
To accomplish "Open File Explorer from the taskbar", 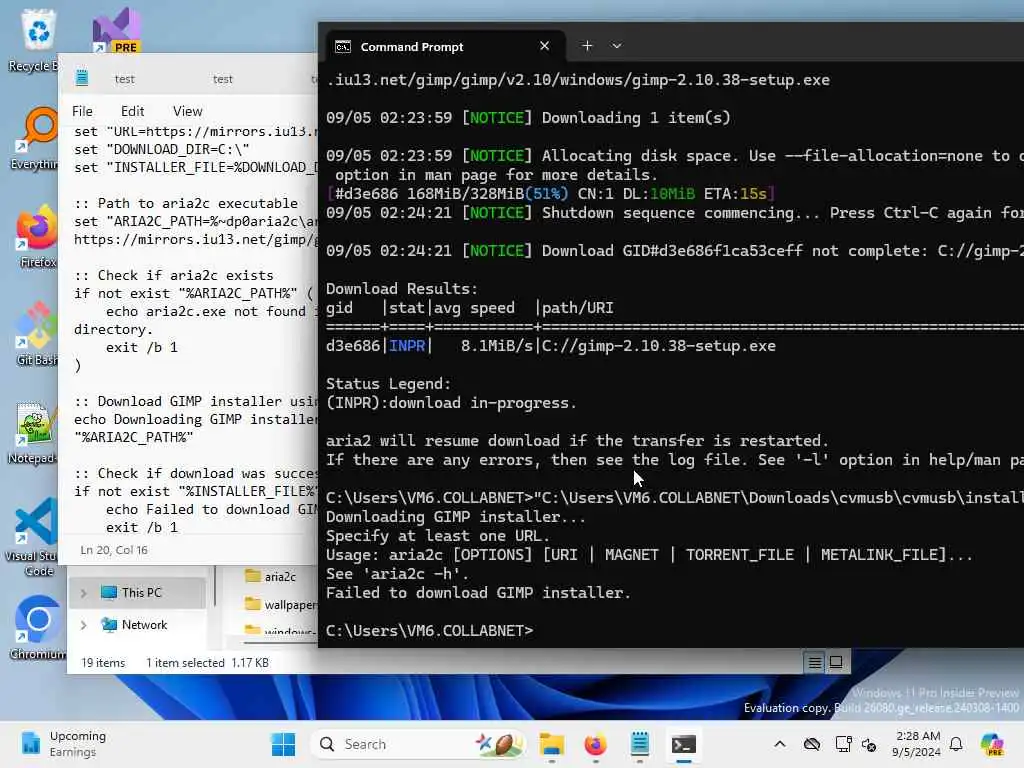I will click(x=551, y=744).
